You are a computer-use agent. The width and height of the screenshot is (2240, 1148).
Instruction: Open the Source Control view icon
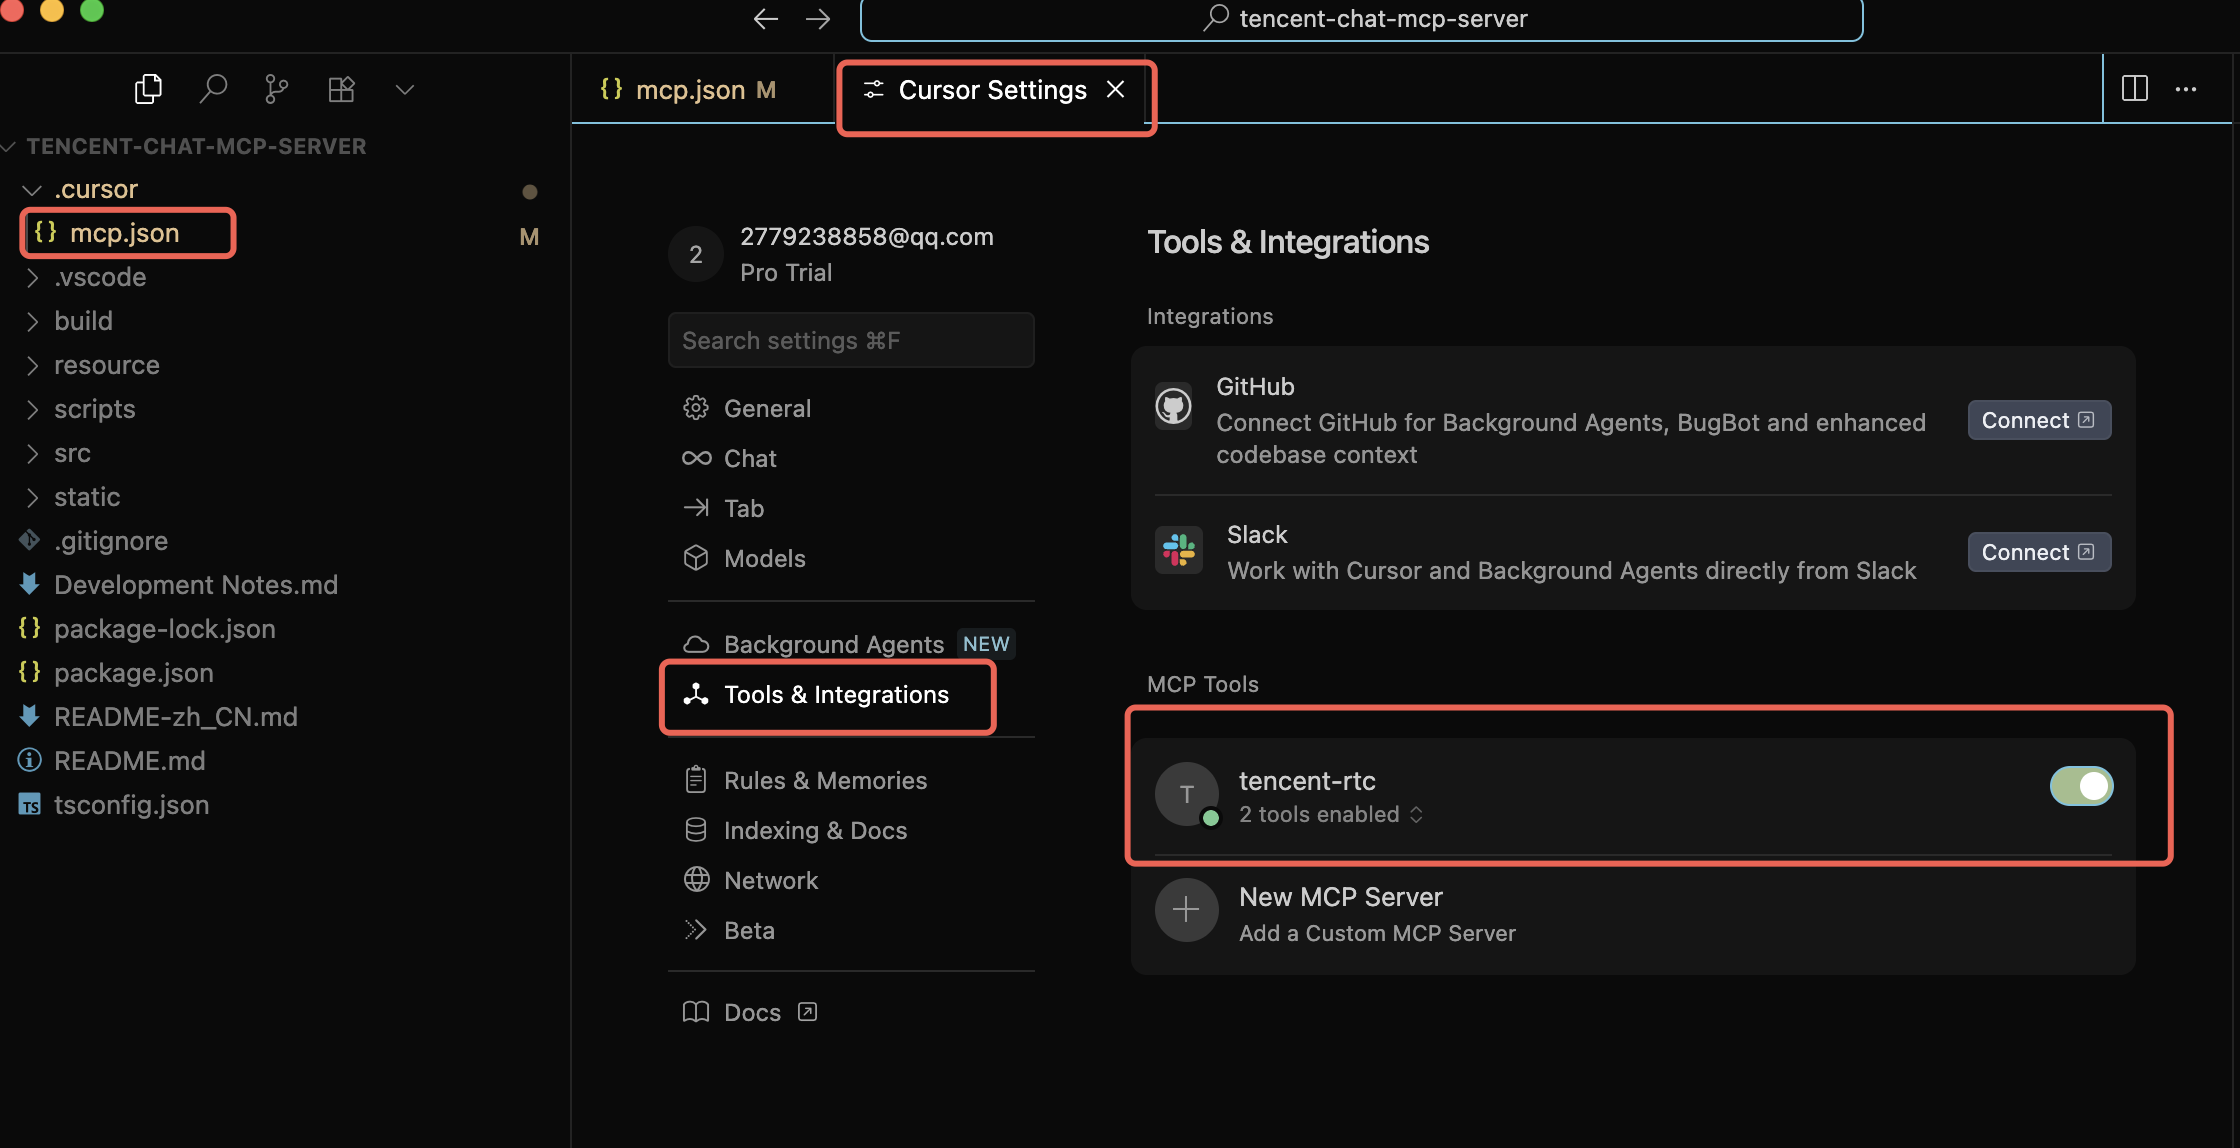pos(277,88)
